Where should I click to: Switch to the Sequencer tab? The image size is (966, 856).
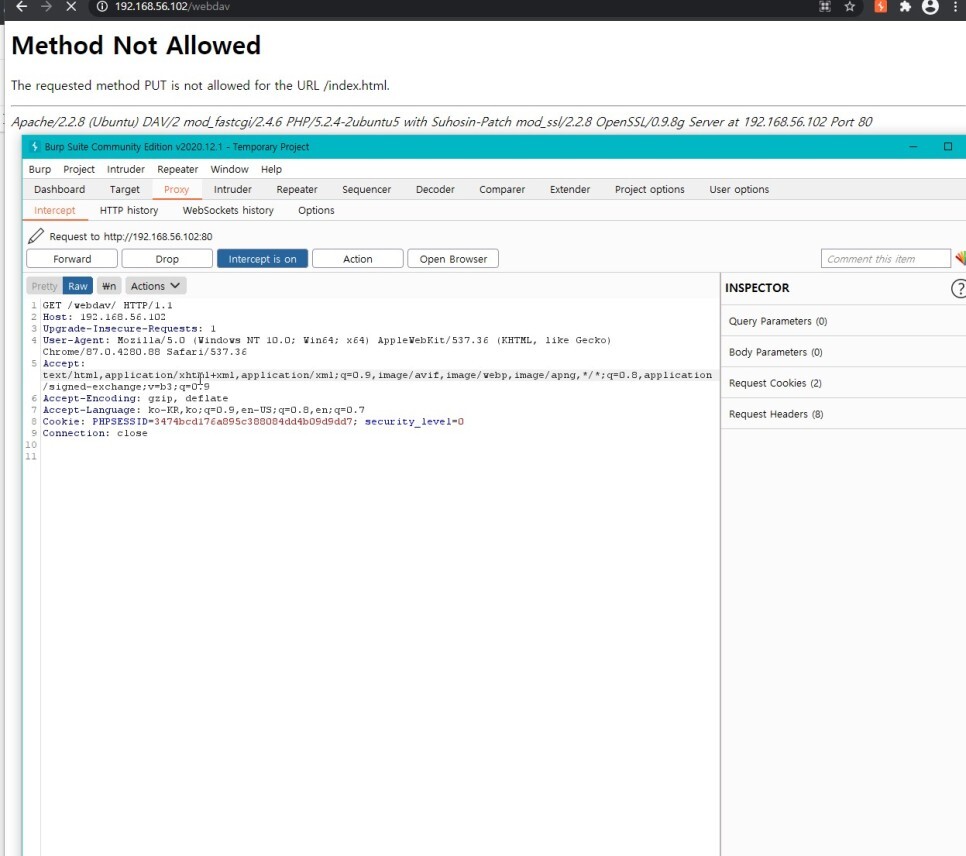pos(367,189)
